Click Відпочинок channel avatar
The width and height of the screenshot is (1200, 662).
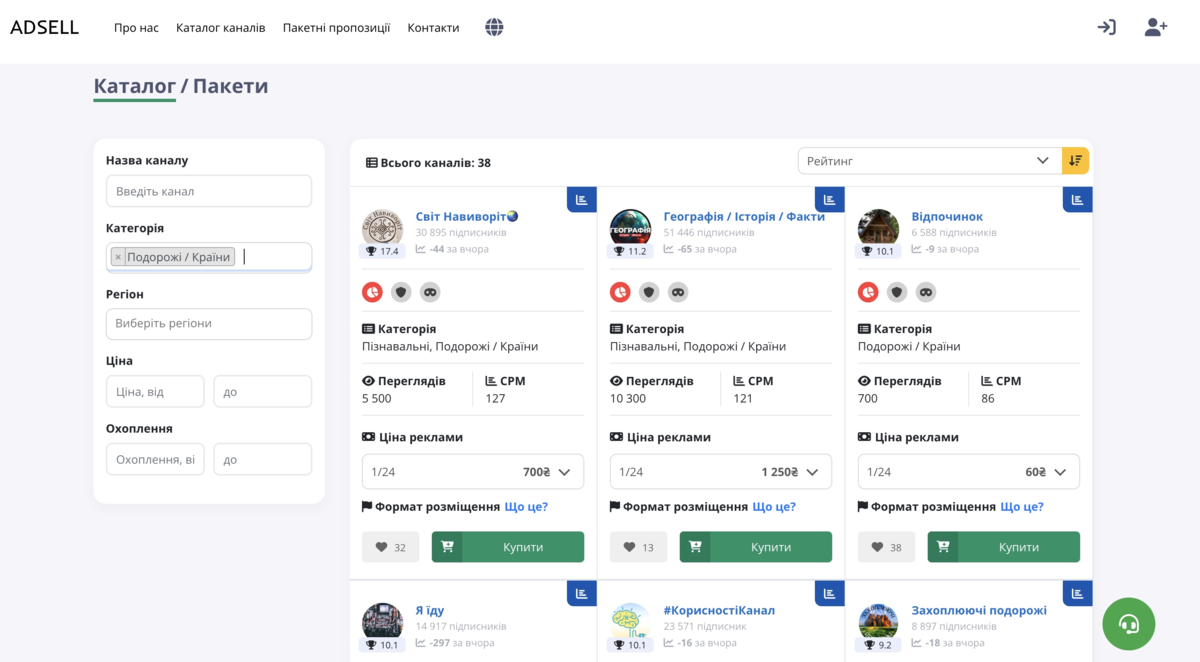pyautogui.click(x=878, y=229)
